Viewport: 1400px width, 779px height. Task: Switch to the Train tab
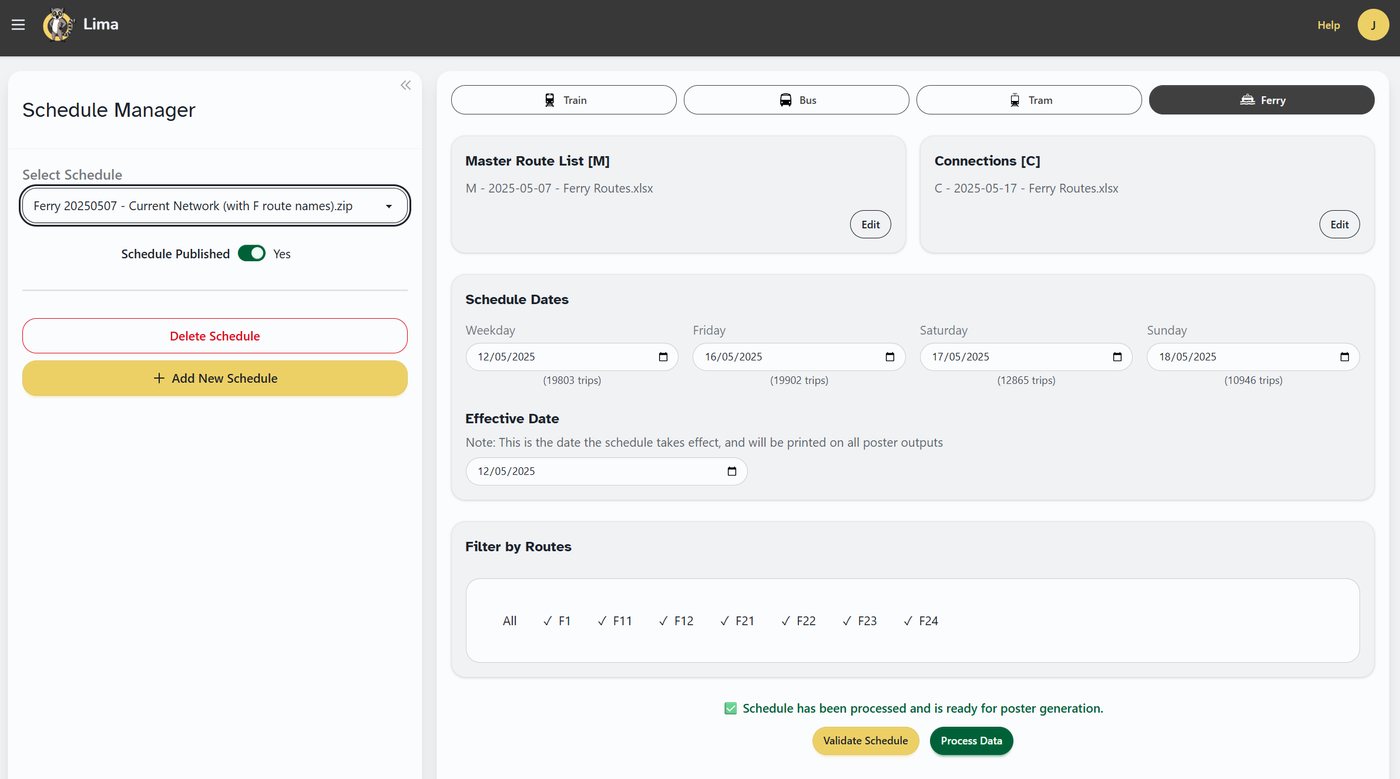point(564,100)
